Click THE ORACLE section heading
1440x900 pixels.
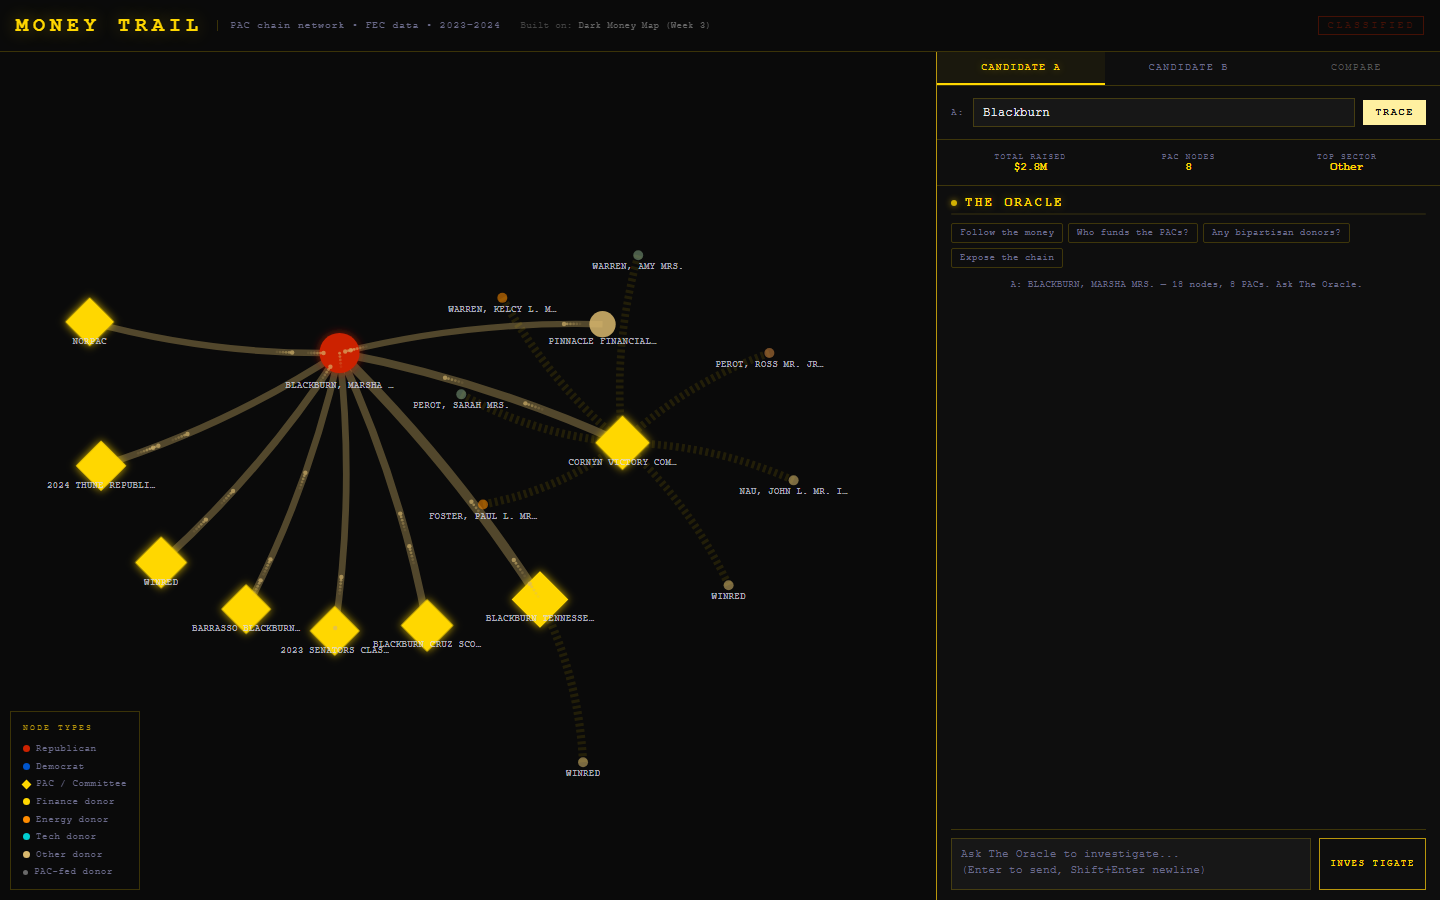point(1013,202)
